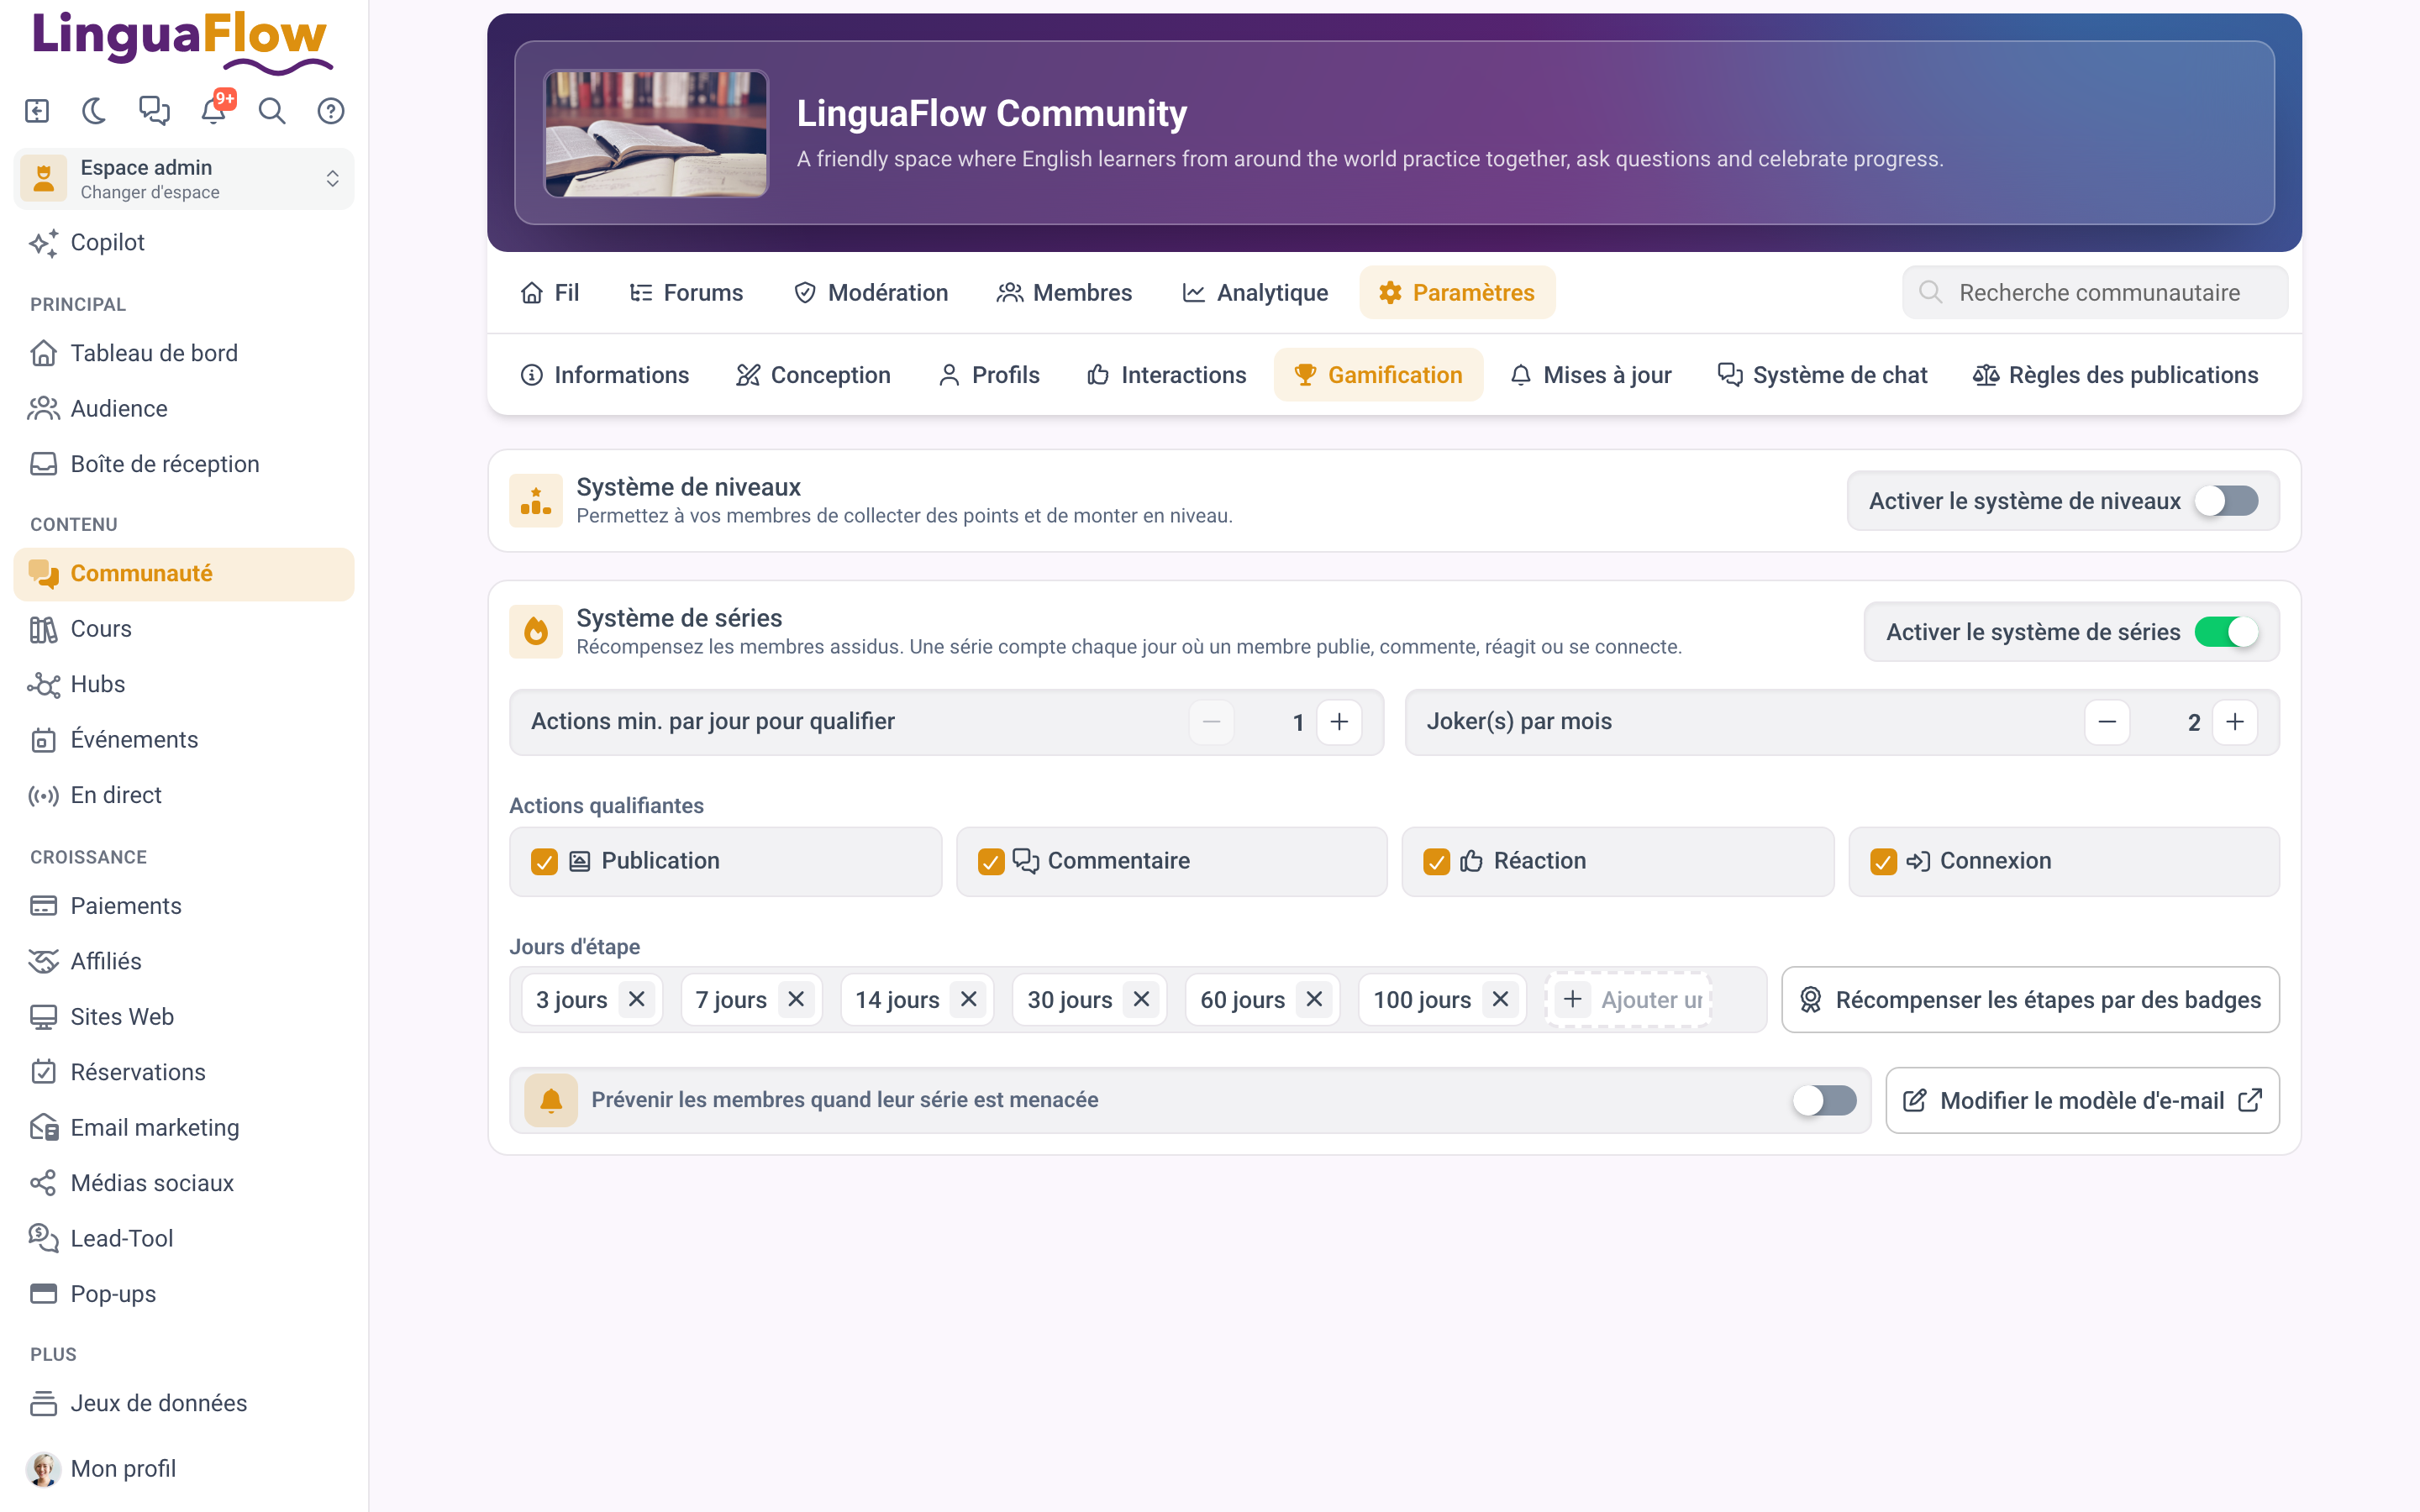Click the community banner book thumbnail
Viewport: 2420px width, 1512px height.
[x=656, y=133]
